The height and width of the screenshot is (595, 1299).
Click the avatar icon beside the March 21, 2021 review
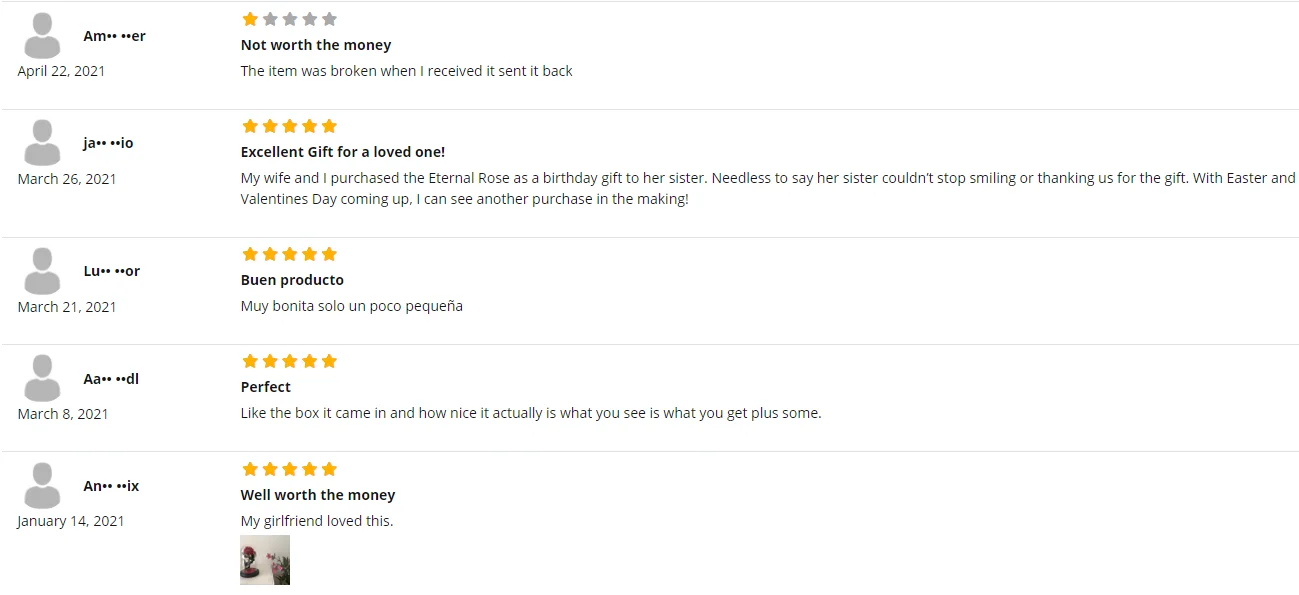coord(42,271)
